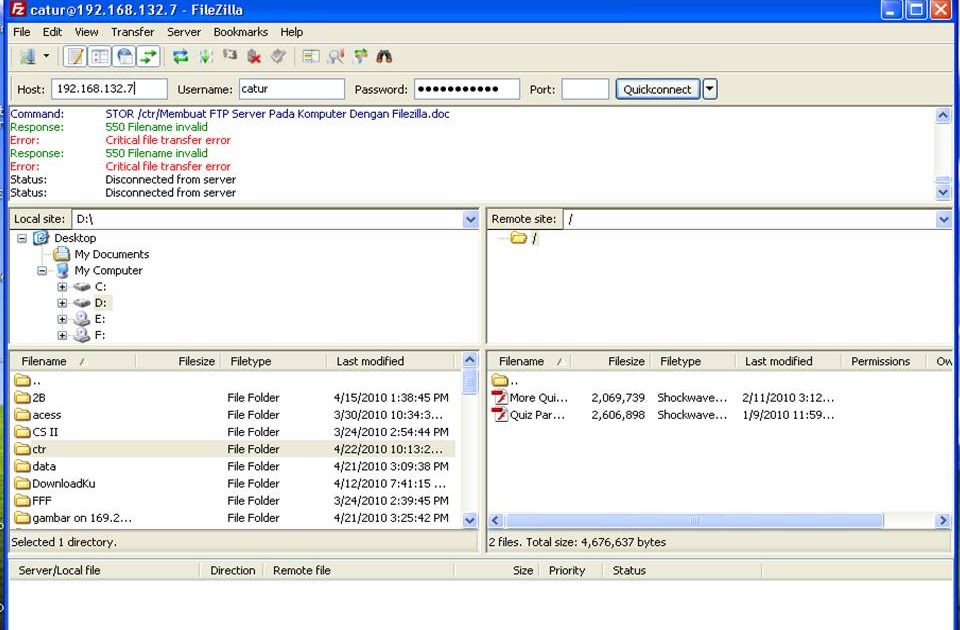Click the Process queue toolbar icon

pyautogui.click(x=206, y=57)
